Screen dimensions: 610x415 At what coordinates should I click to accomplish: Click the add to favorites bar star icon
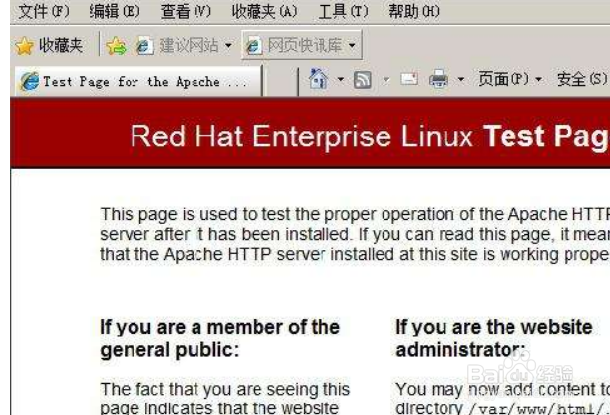pos(116,46)
